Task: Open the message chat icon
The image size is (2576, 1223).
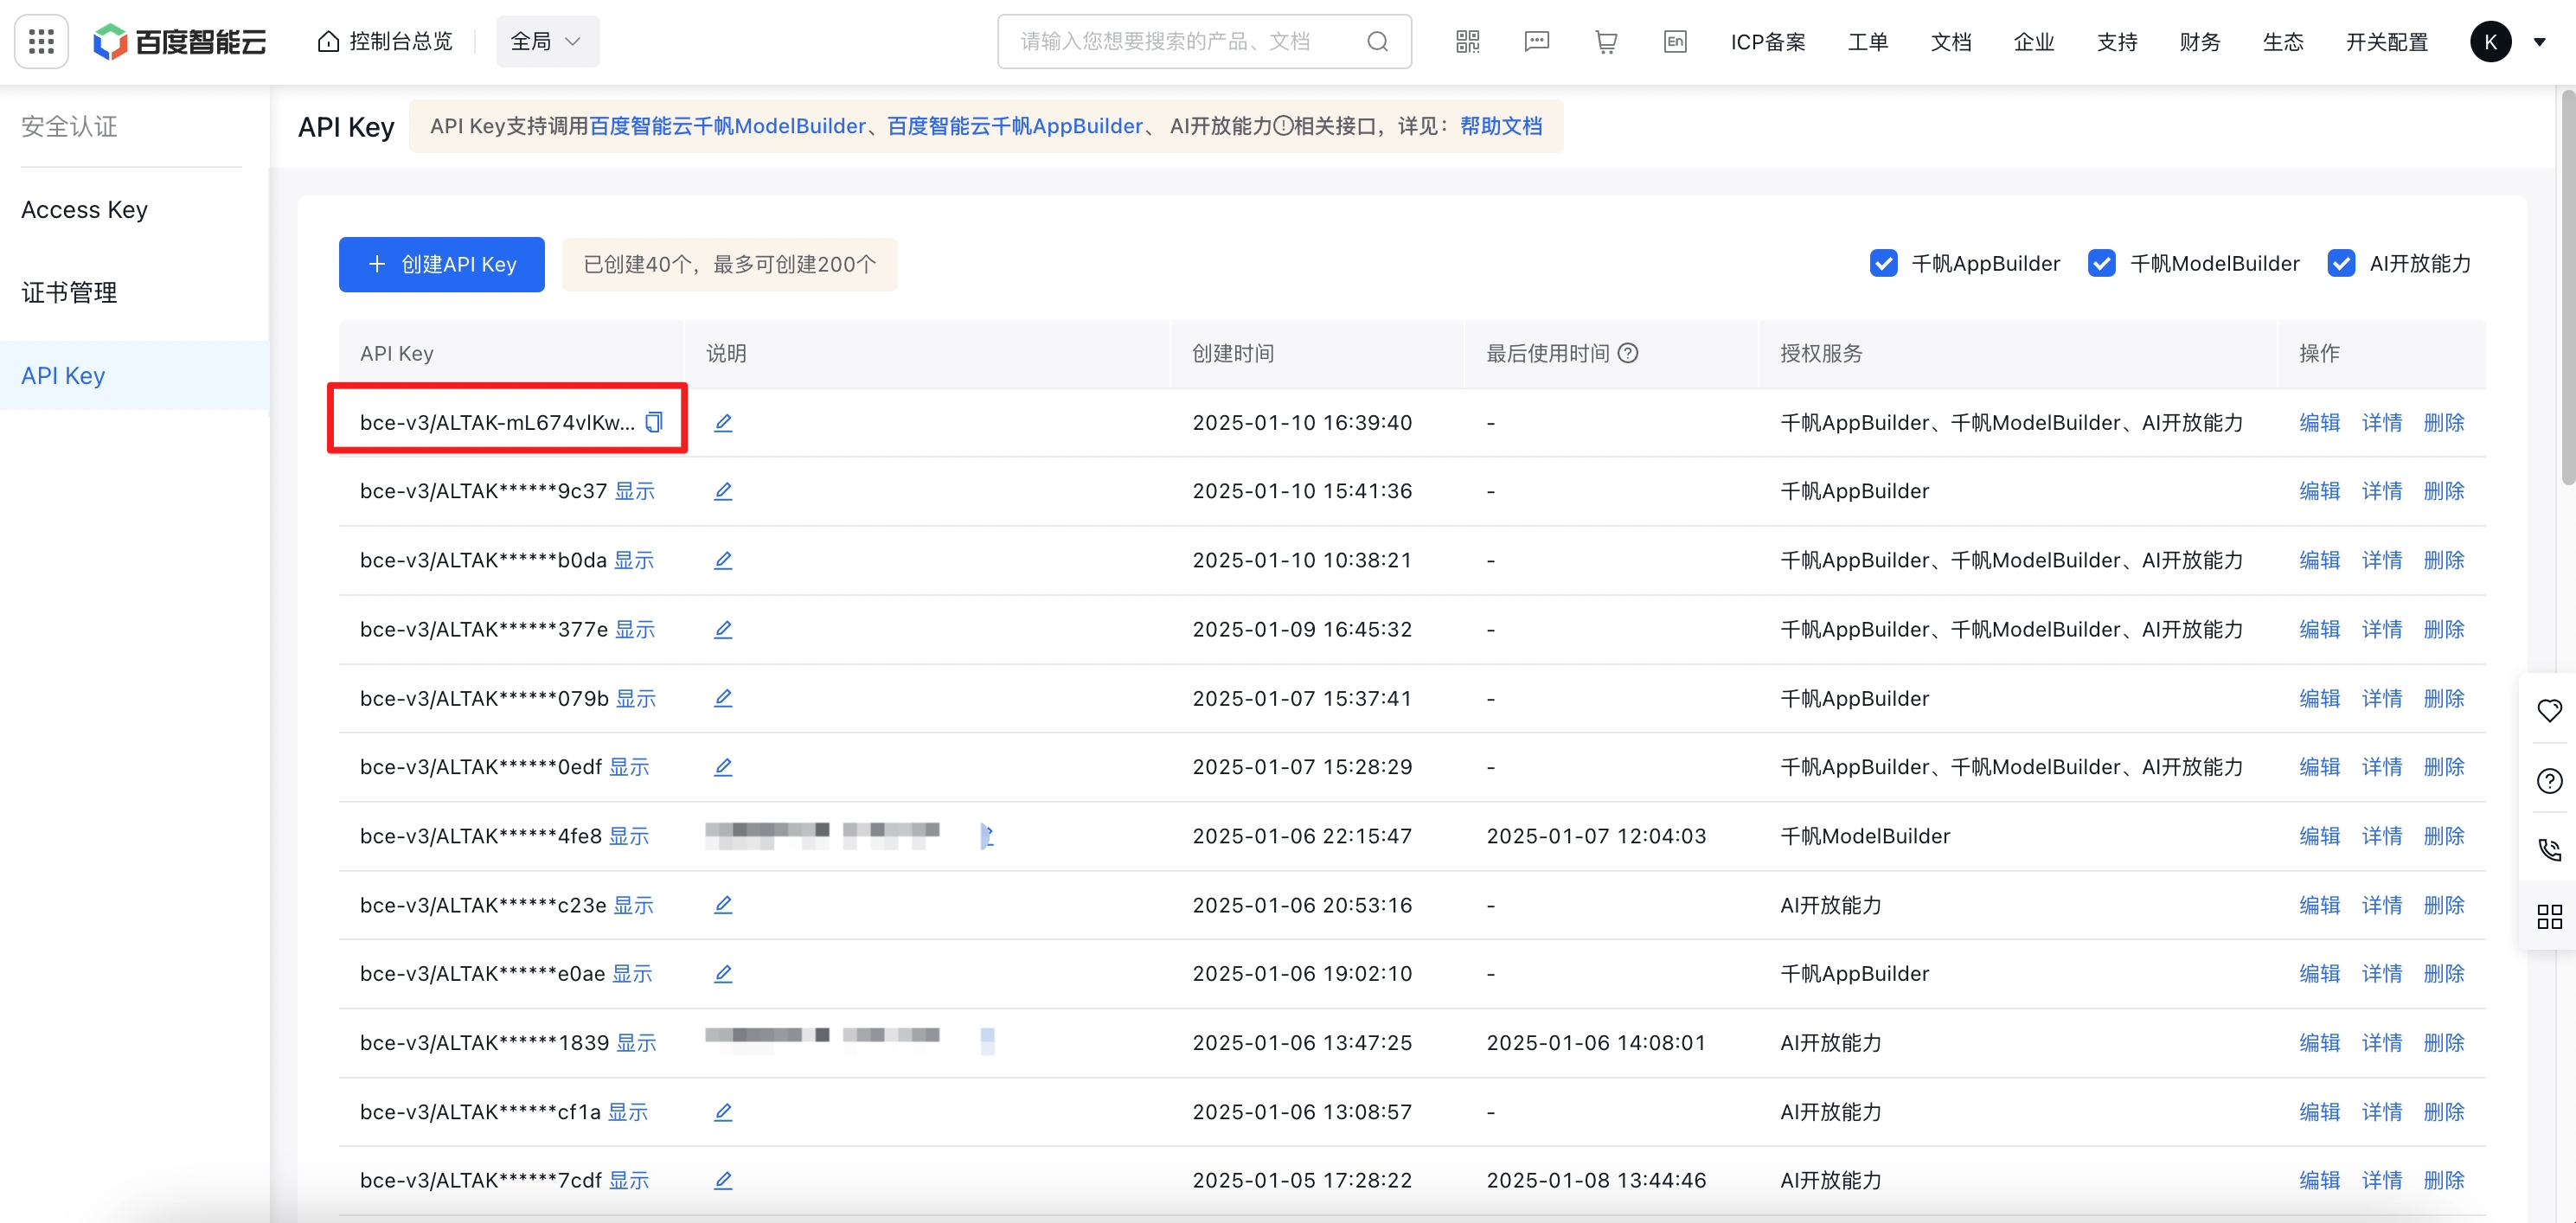Action: tap(1536, 41)
